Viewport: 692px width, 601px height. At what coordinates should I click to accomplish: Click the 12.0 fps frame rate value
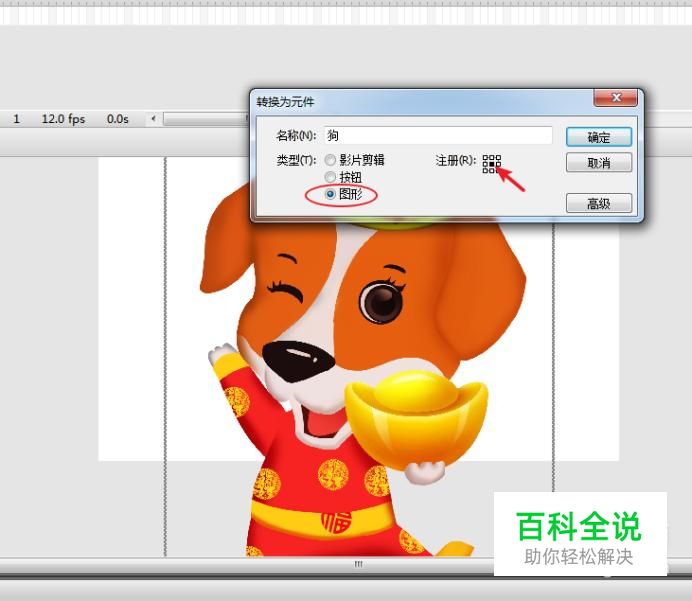[63, 119]
